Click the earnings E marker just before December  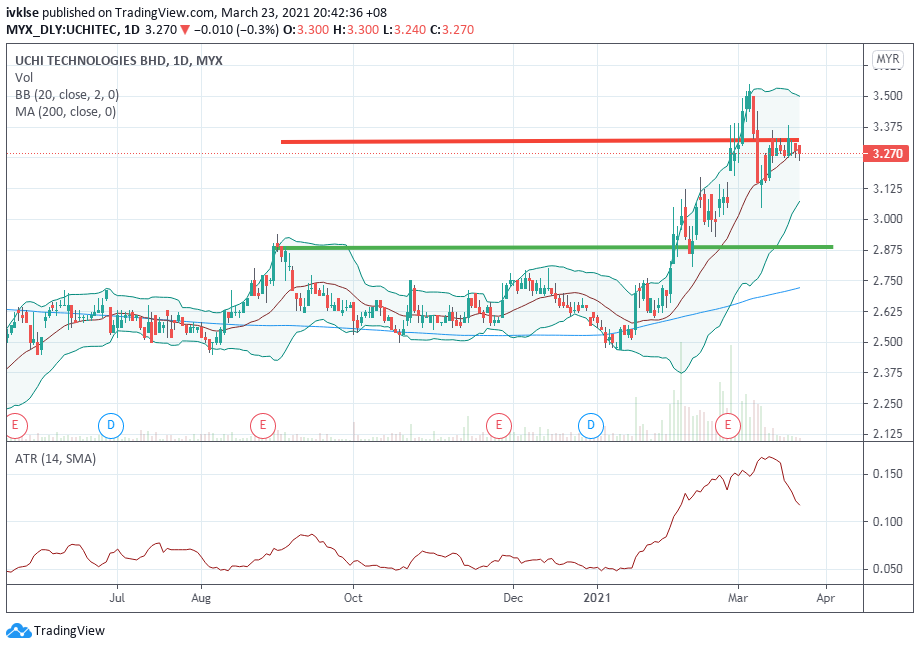[499, 425]
